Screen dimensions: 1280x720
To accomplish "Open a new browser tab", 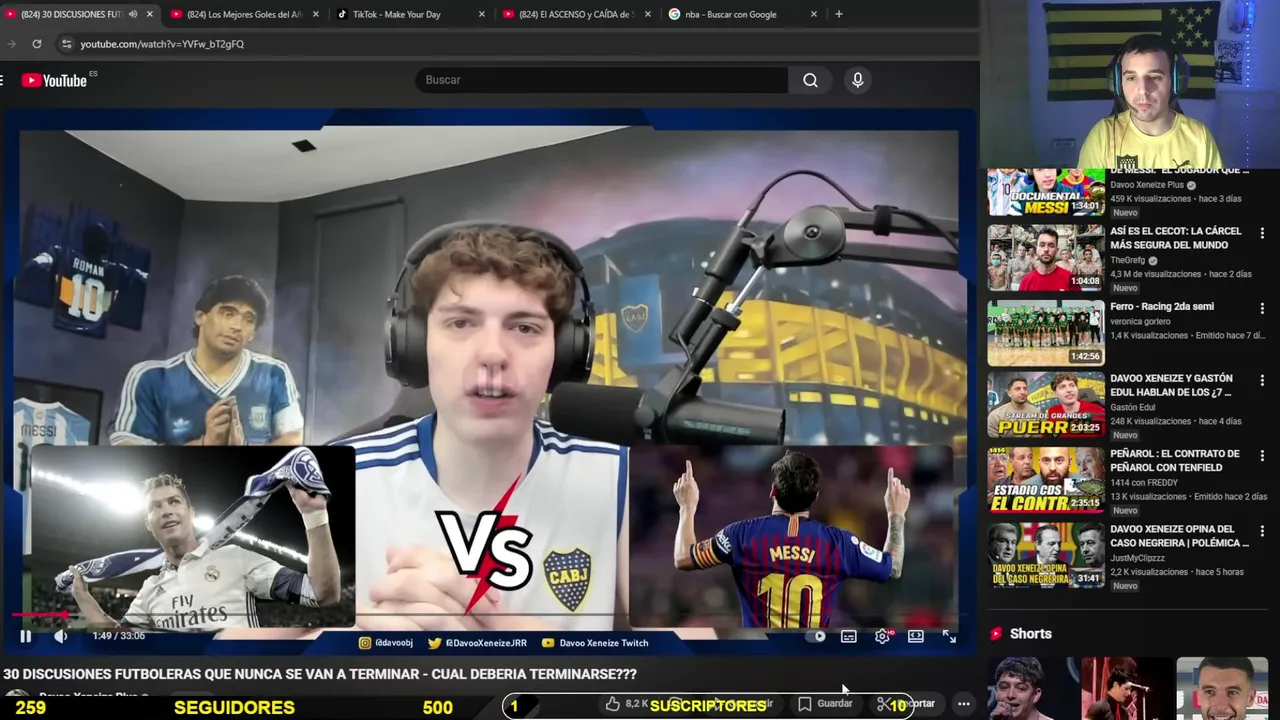I will pyautogui.click(x=838, y=14).
